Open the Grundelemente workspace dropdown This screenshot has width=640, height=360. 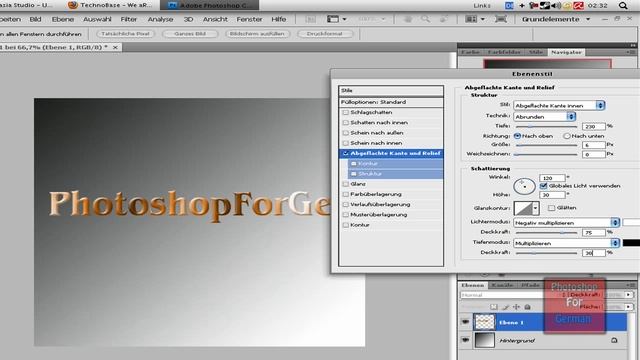point(556,19)
